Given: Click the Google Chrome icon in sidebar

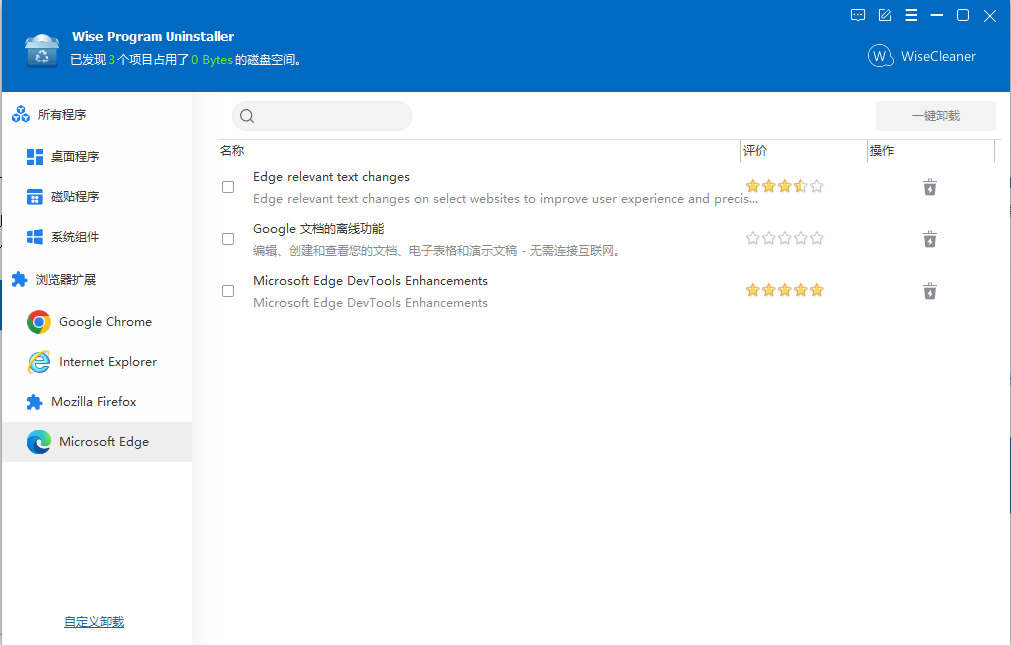Looking at the screenshot, I should pos(39,322).
